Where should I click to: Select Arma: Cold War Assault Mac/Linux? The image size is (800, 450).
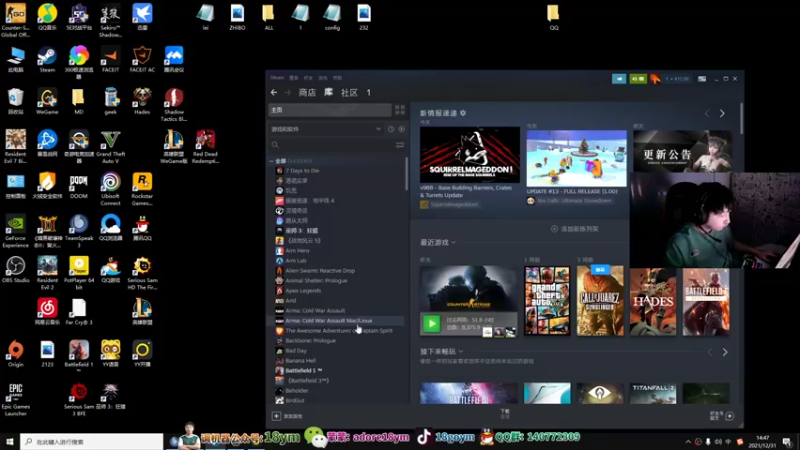(x=329, y=320)
